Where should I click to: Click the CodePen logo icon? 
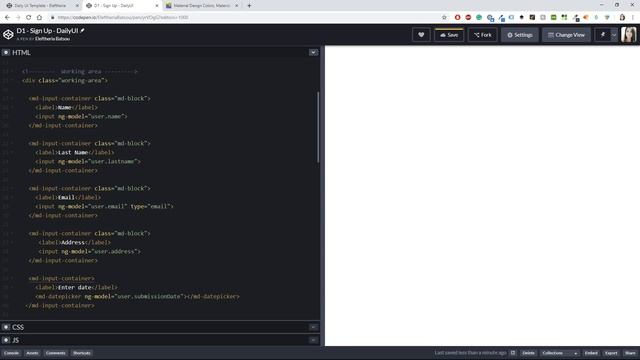click(8, 34)
